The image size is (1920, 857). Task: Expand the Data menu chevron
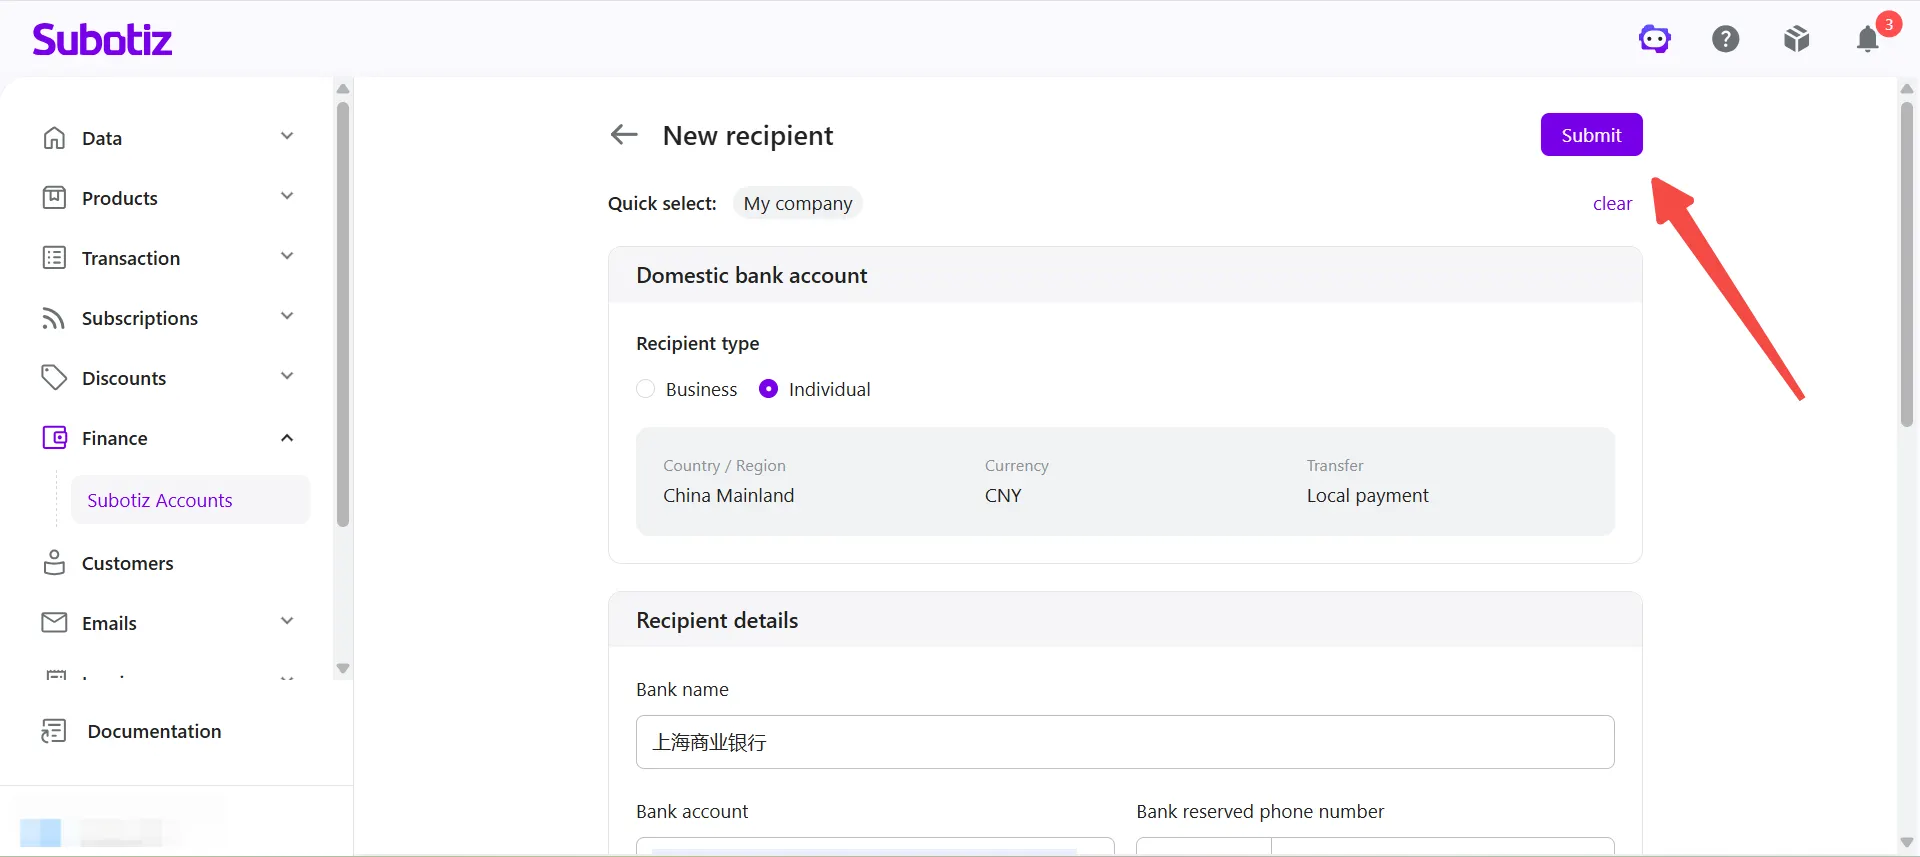tap(287, 137)
